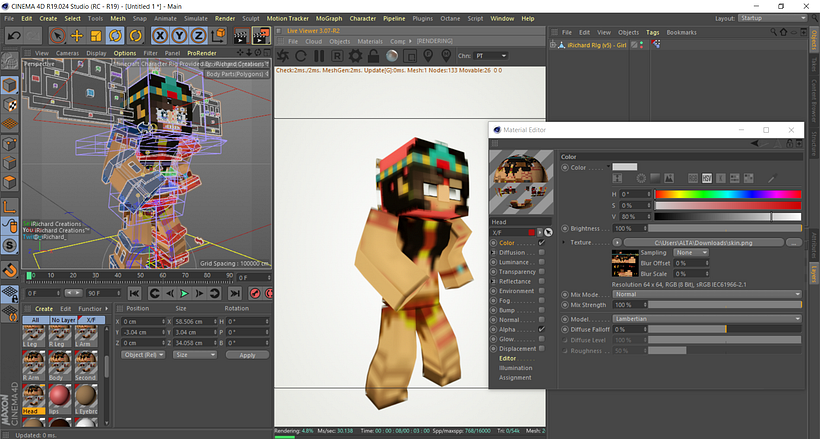The image size is (820, 439).
Task: Open the MoGraph menu
Action: (329, 18)
